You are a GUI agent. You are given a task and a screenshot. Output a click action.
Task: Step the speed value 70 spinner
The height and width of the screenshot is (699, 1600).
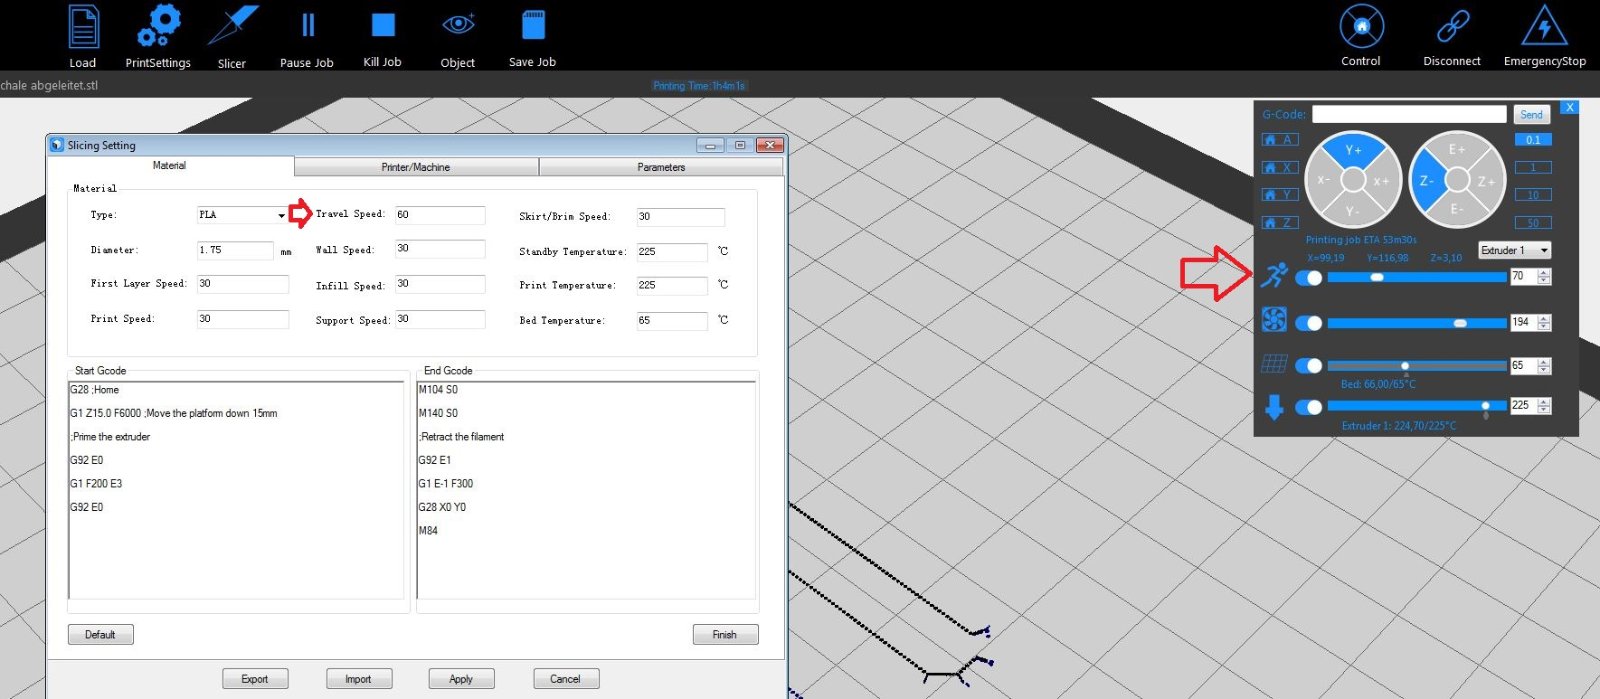1544,277
